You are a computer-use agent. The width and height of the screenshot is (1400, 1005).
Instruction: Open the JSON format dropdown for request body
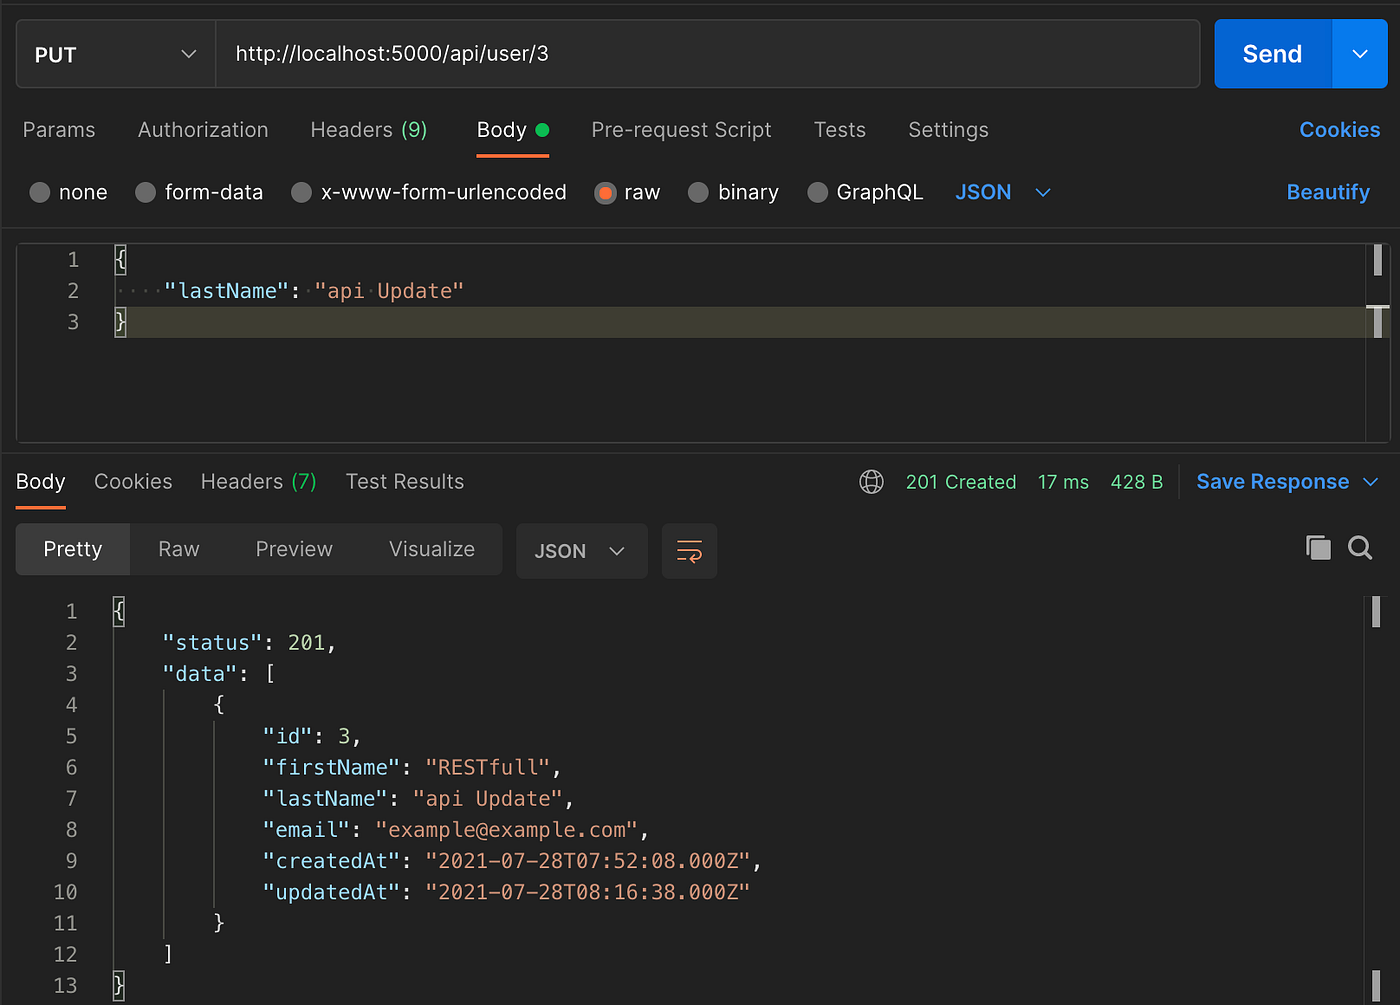pos(1003,192)
